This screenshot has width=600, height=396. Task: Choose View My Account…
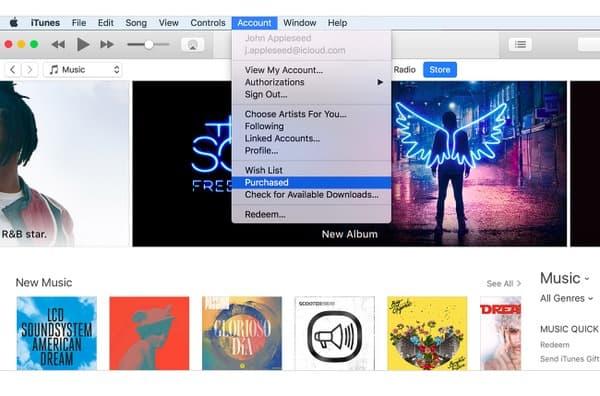point(311,70)
